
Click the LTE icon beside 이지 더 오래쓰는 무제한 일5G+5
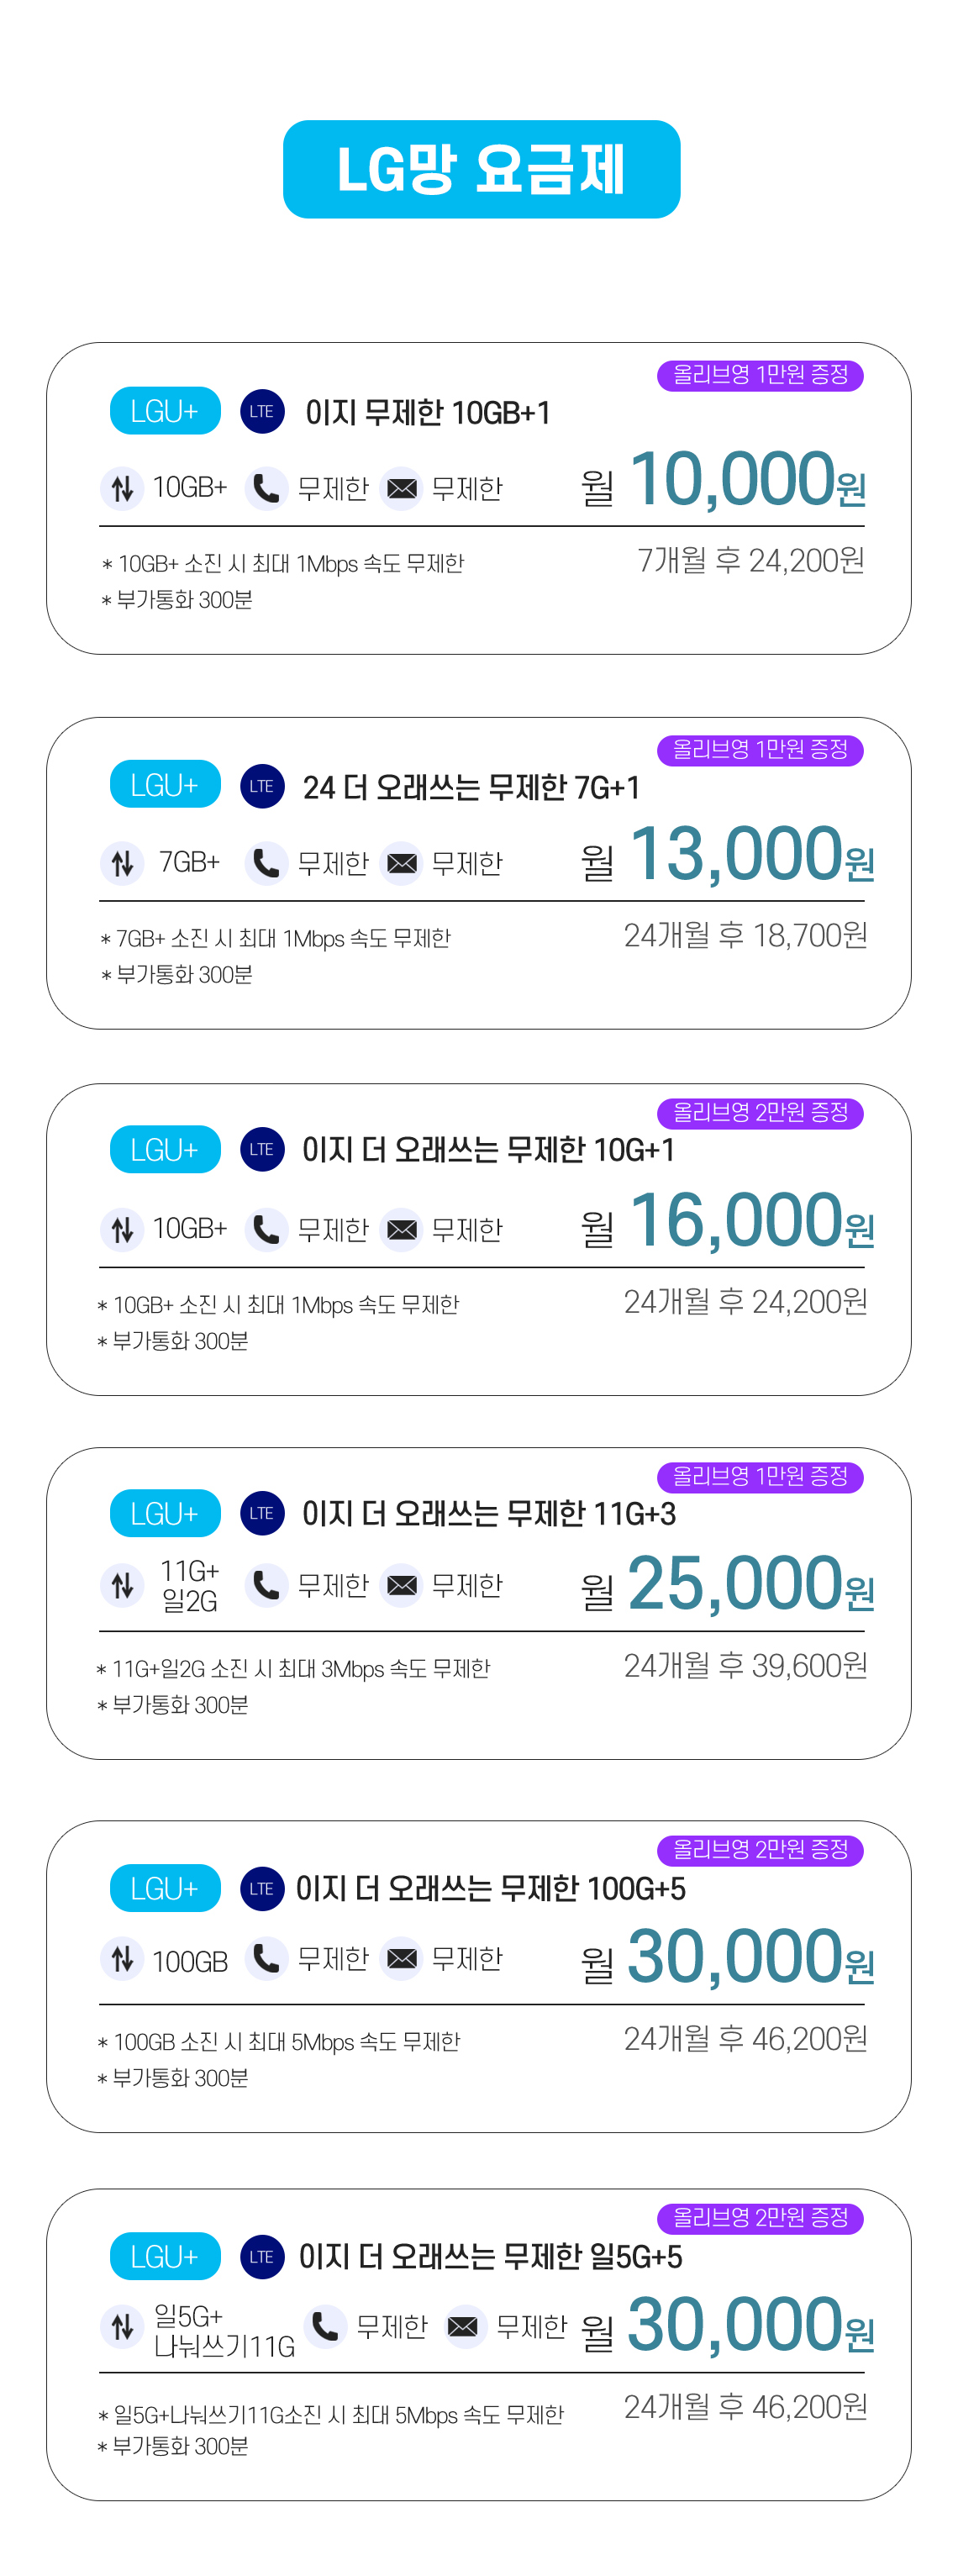click(262, 2257)
